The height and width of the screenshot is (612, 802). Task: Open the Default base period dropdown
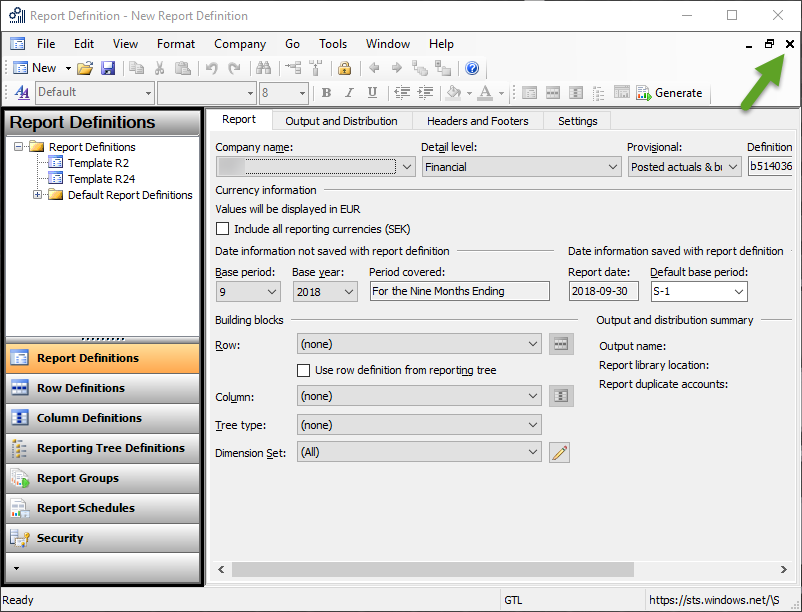[739, 292]
